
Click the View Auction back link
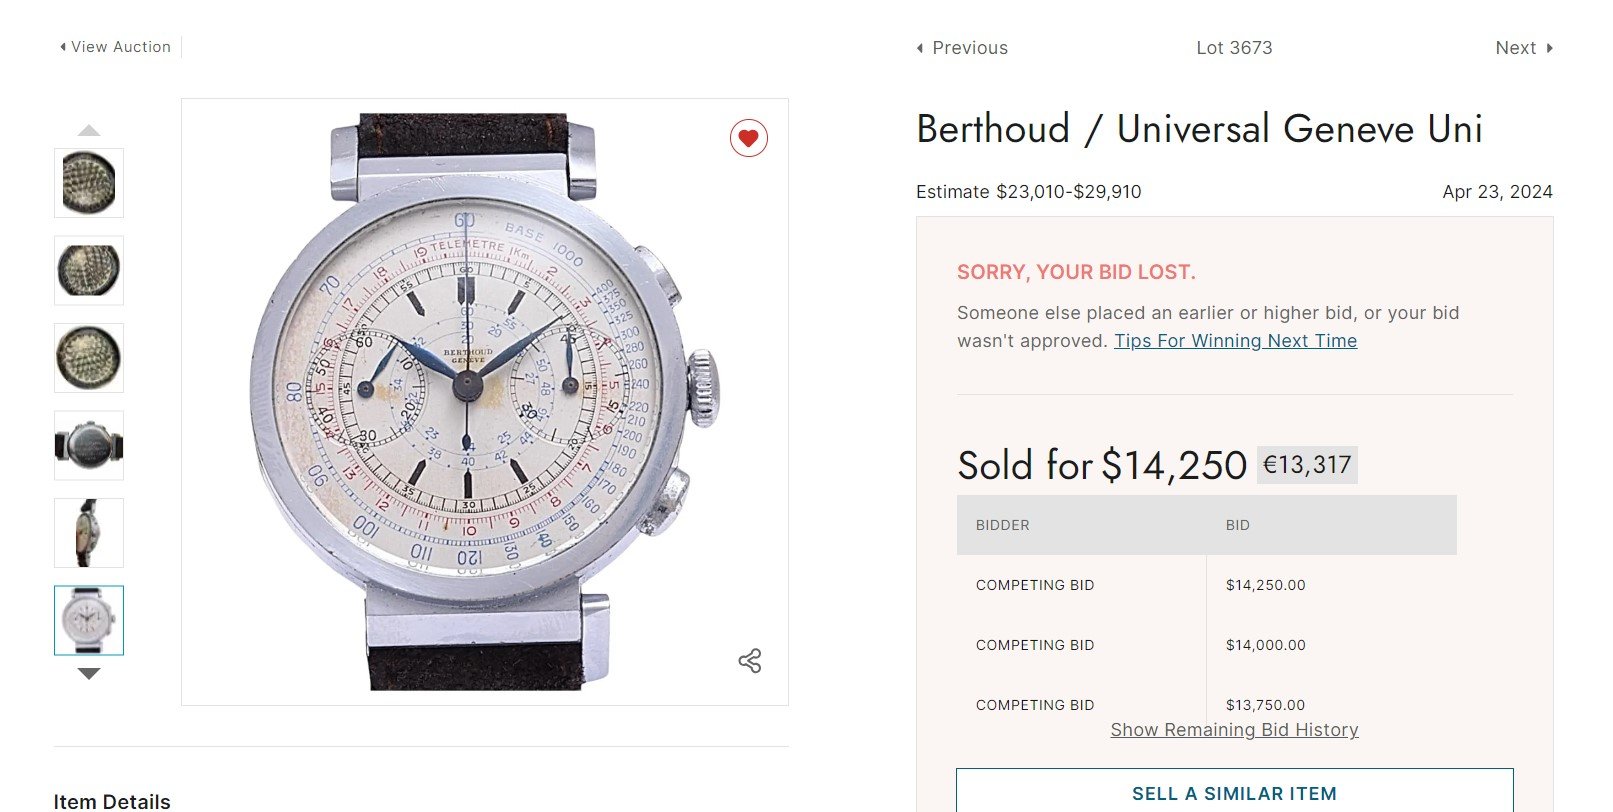click(116, 47)
